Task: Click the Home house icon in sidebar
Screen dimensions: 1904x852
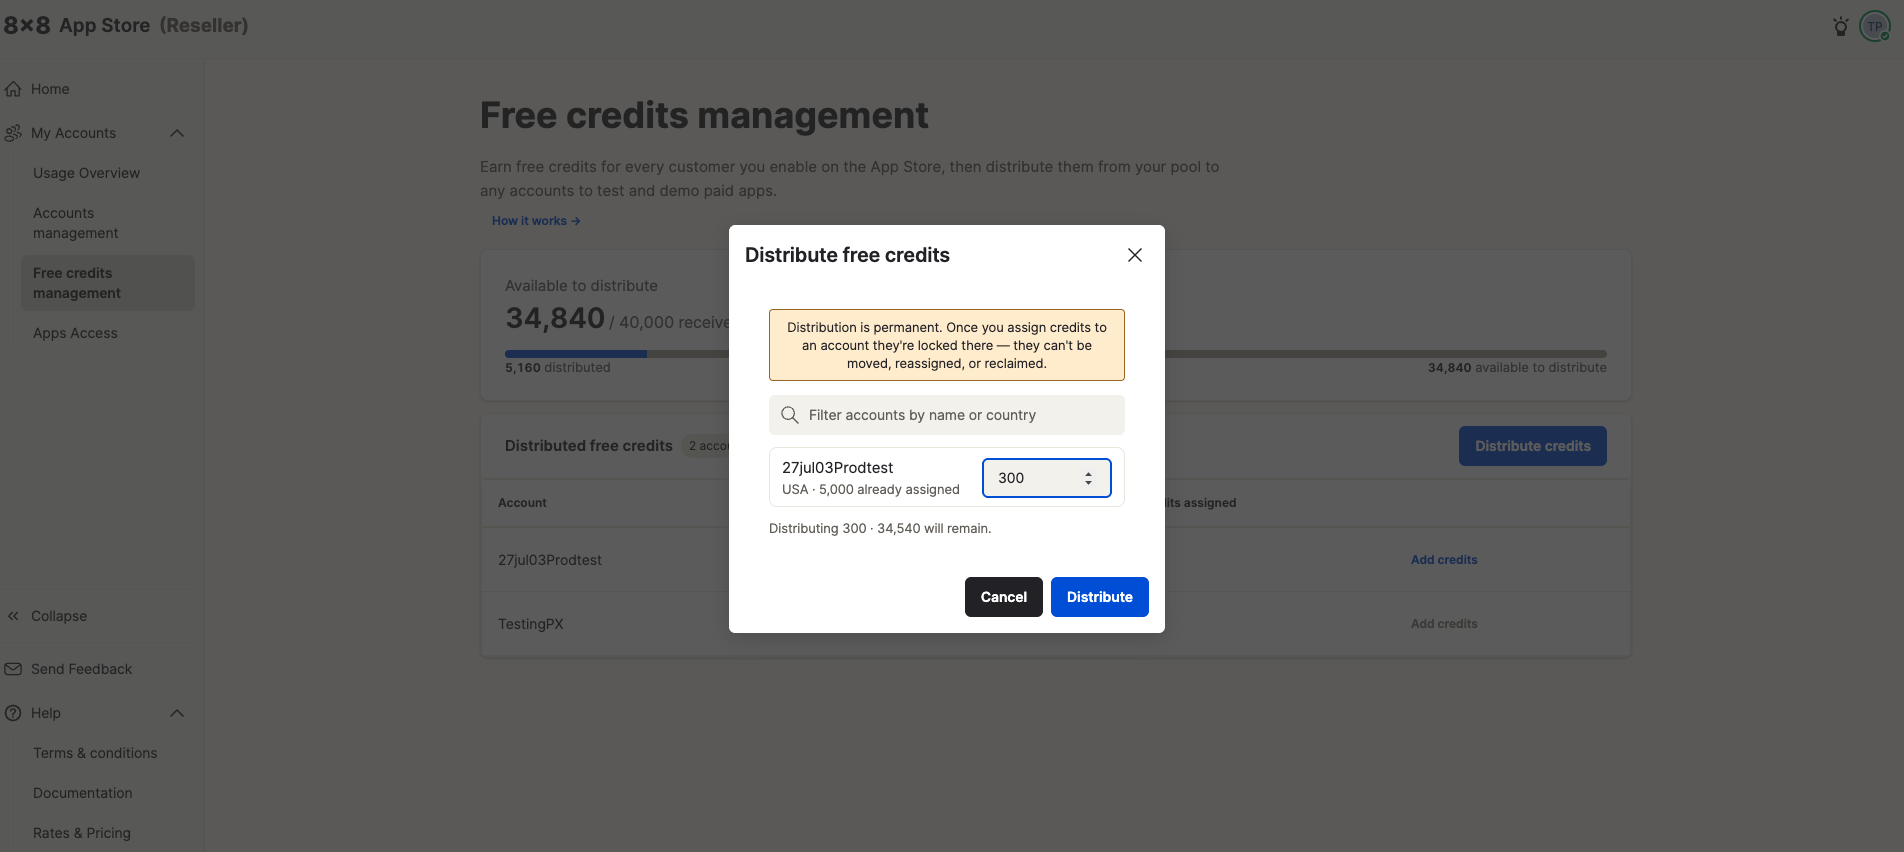Action: (x=13, y=89)
